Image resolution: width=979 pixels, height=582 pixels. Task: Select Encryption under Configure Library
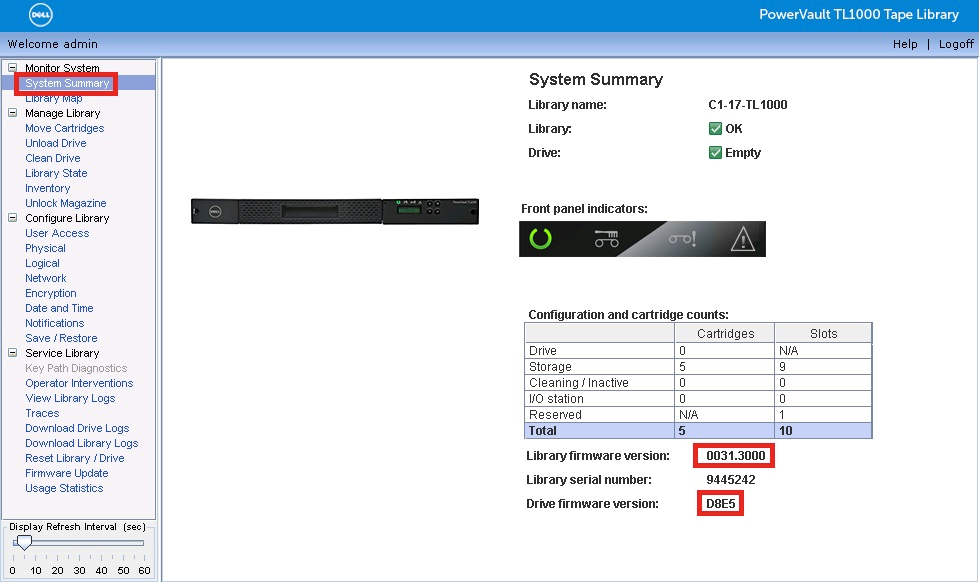pyautogui.click(x=50, y=292)
